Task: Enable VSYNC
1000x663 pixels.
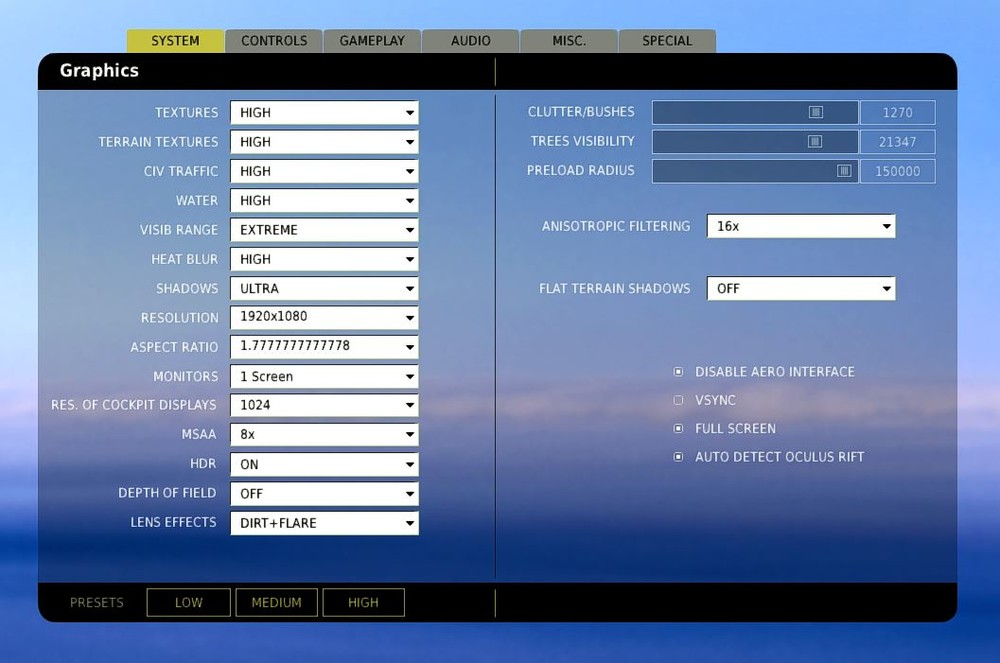Action: pyautogui.click(x=678, y=399)
